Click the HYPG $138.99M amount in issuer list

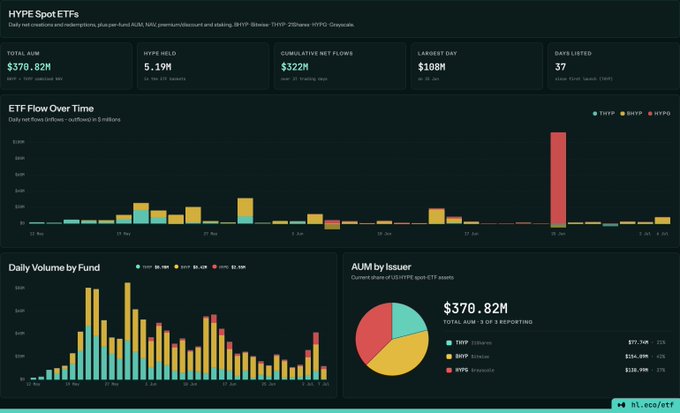click(637, 370)
